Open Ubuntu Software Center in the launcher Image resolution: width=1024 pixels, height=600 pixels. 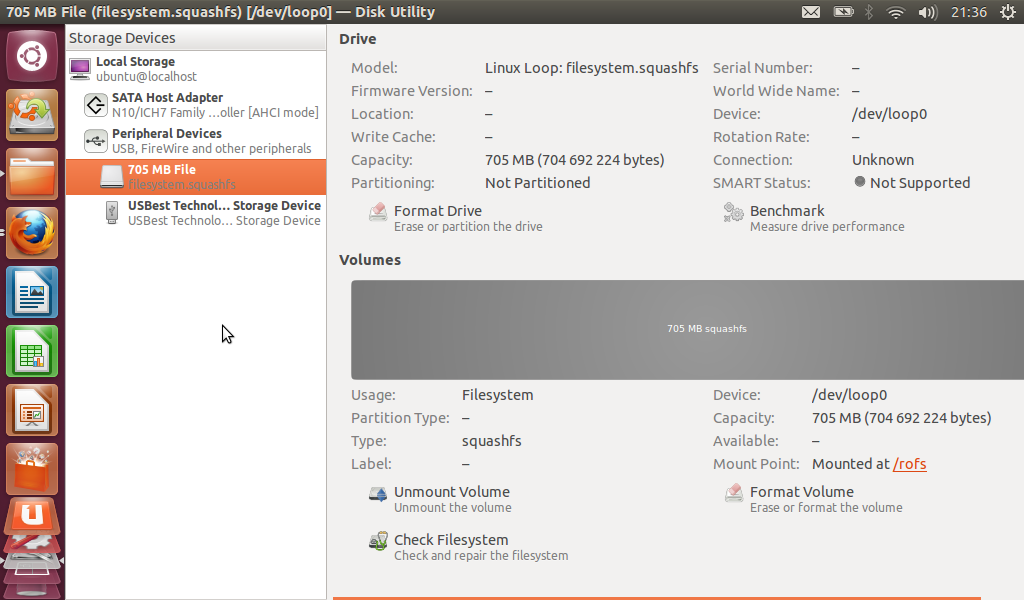32,469
